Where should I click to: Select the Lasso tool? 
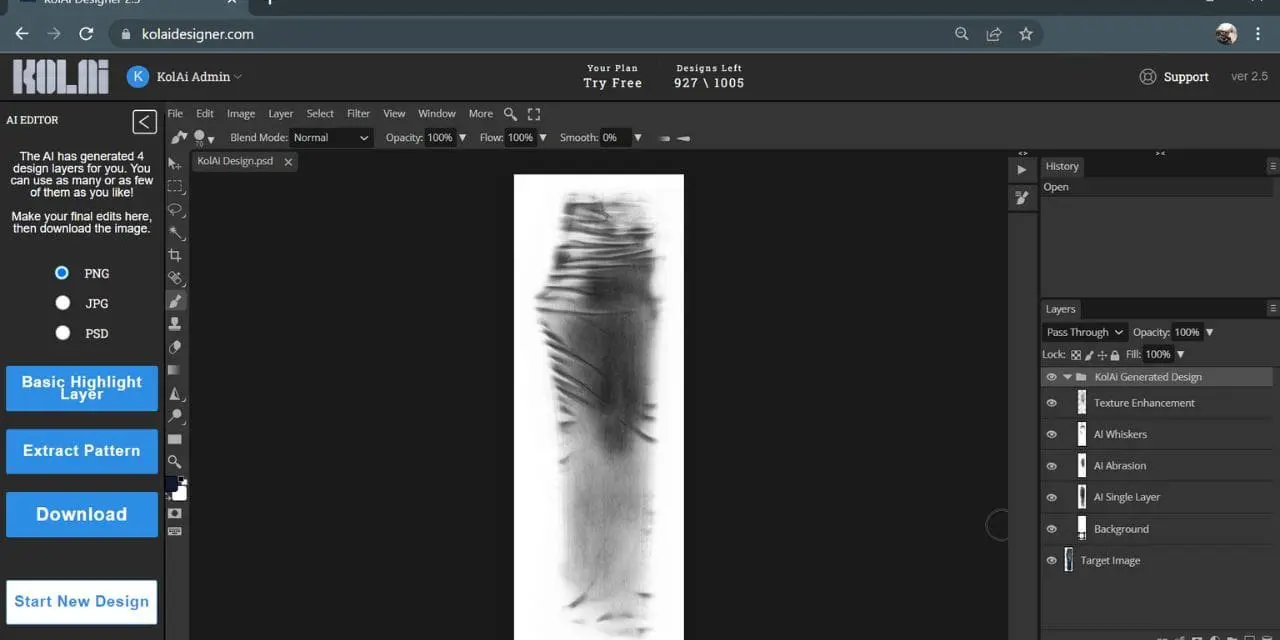coord(175,209)
